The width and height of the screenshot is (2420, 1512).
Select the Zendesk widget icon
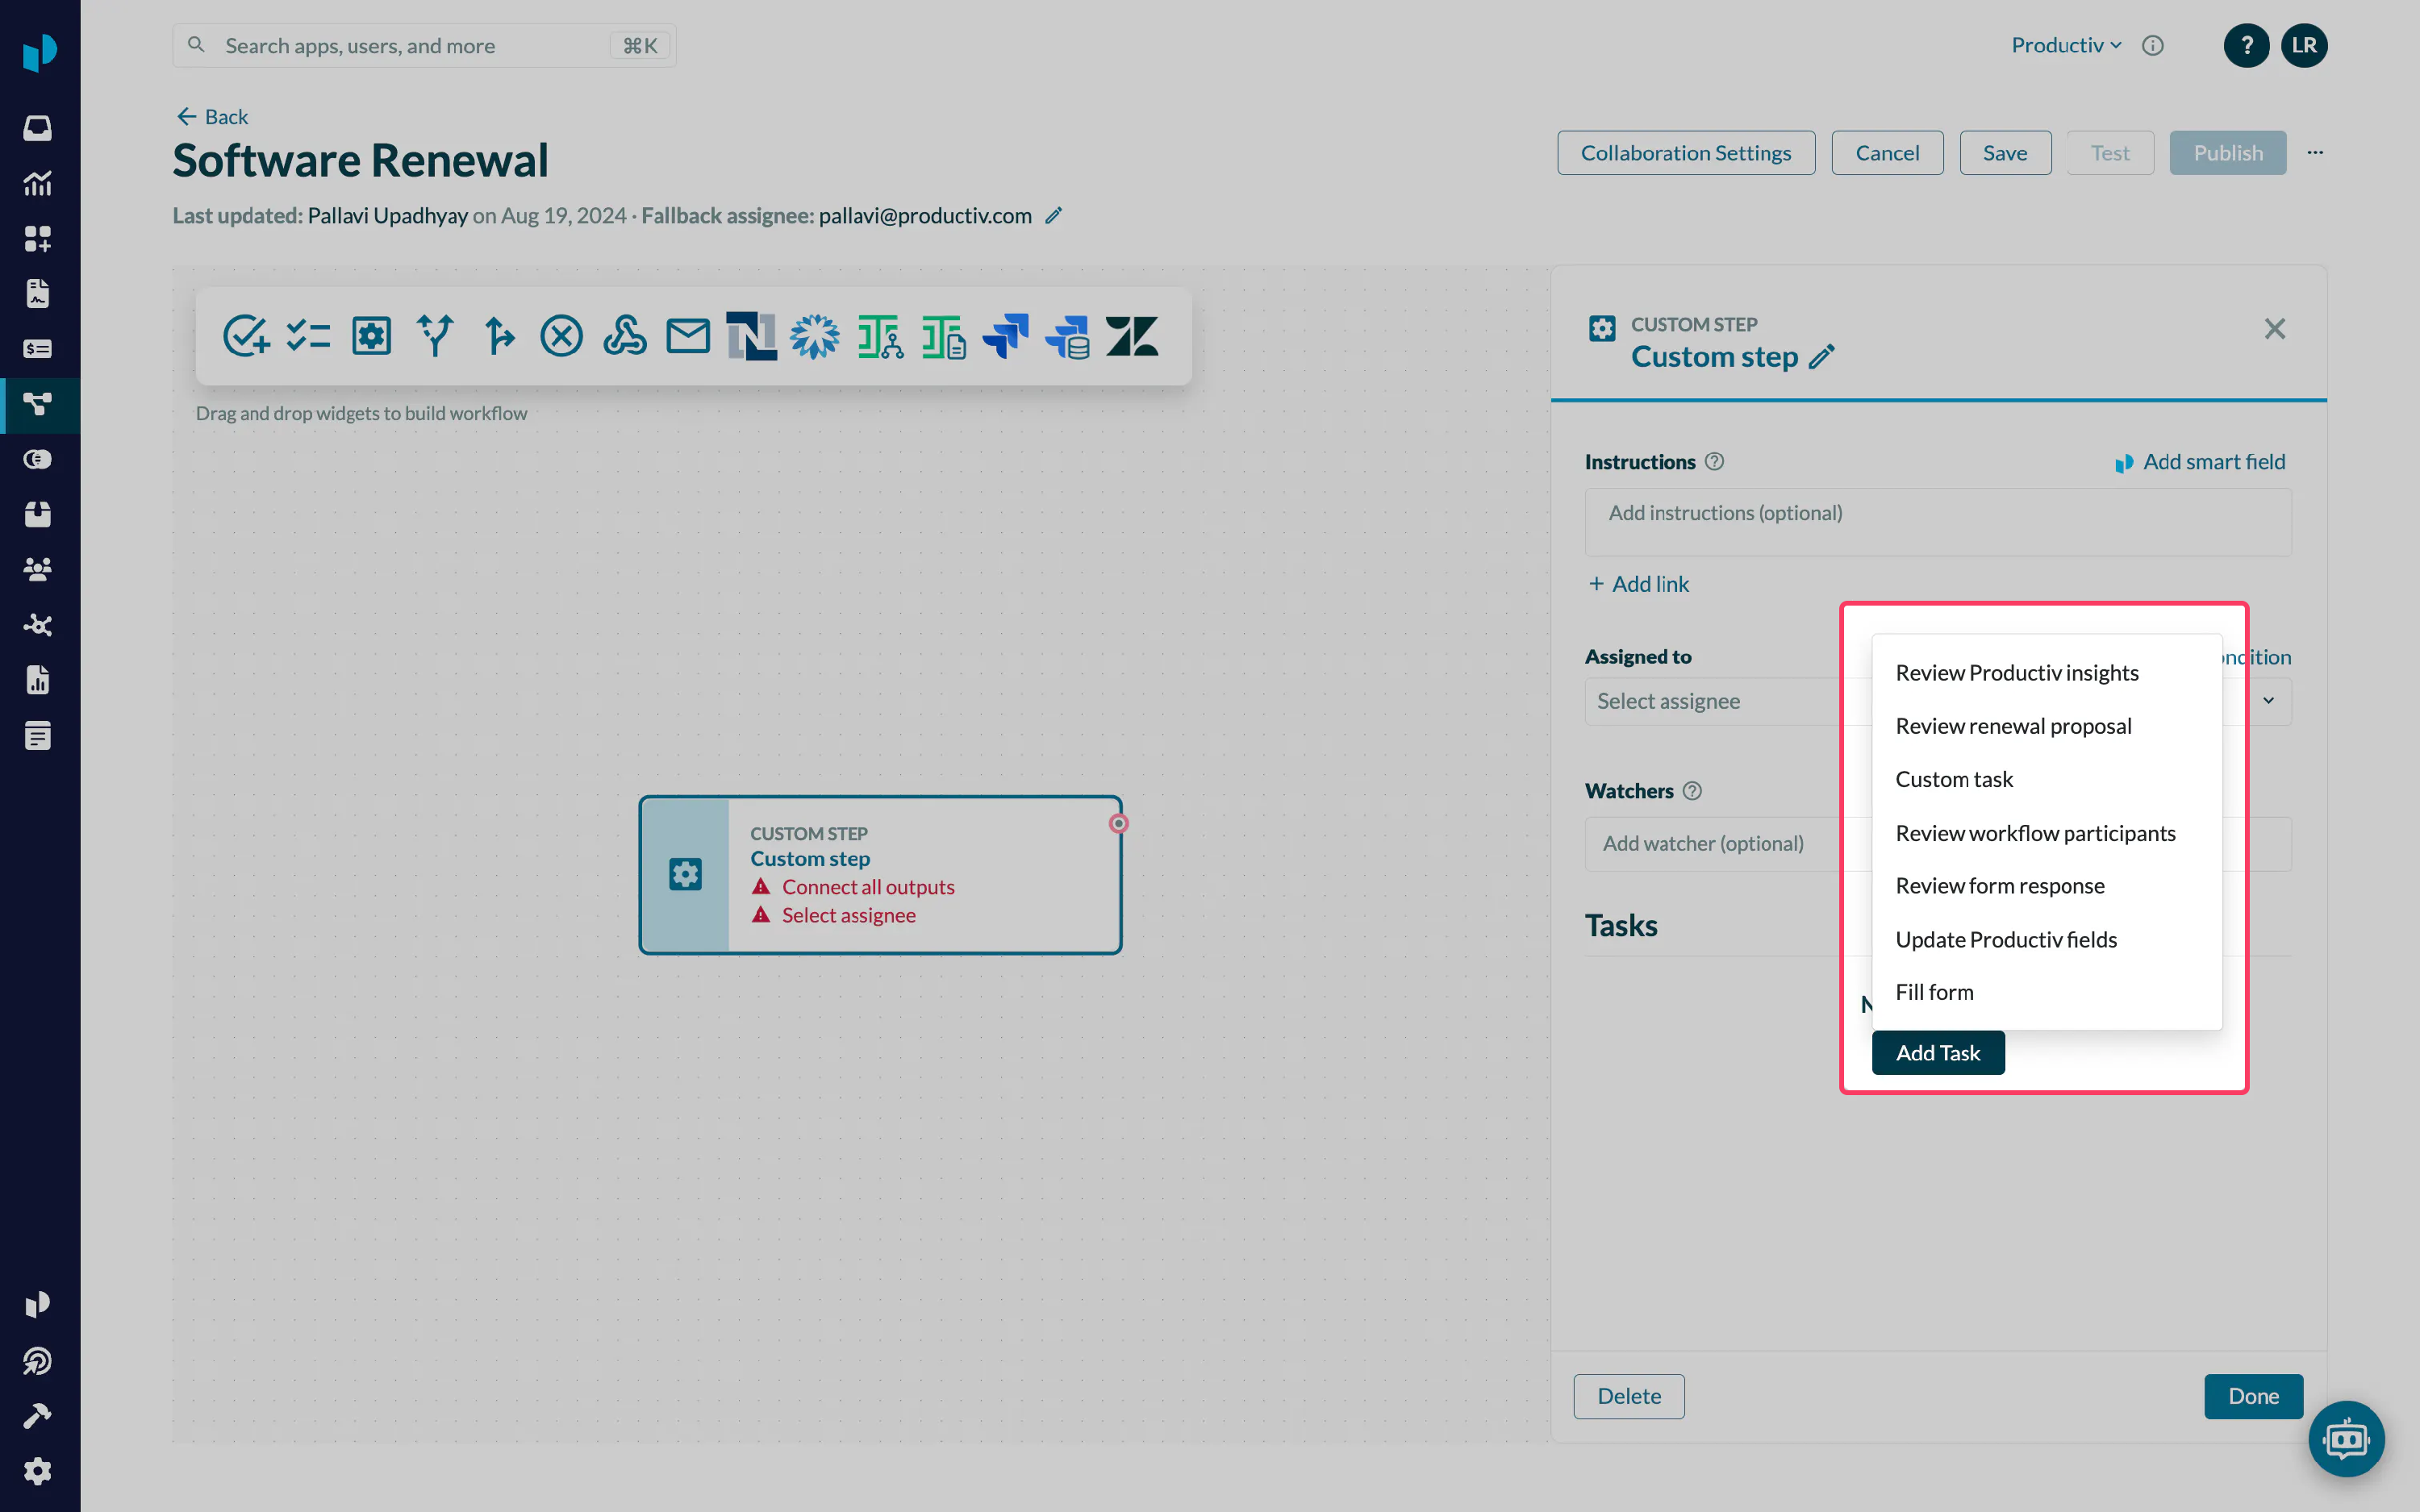pyautogui.click(x=1131, y=336)
